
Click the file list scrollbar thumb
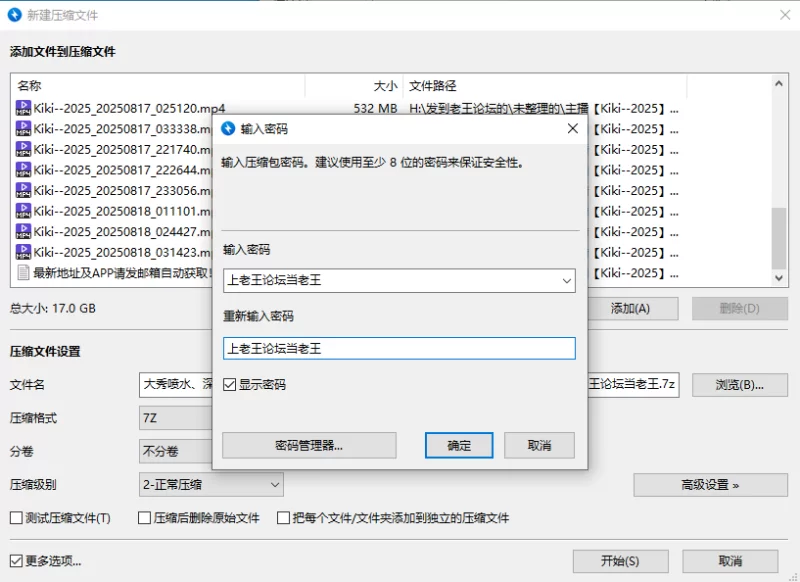(779, 238)
